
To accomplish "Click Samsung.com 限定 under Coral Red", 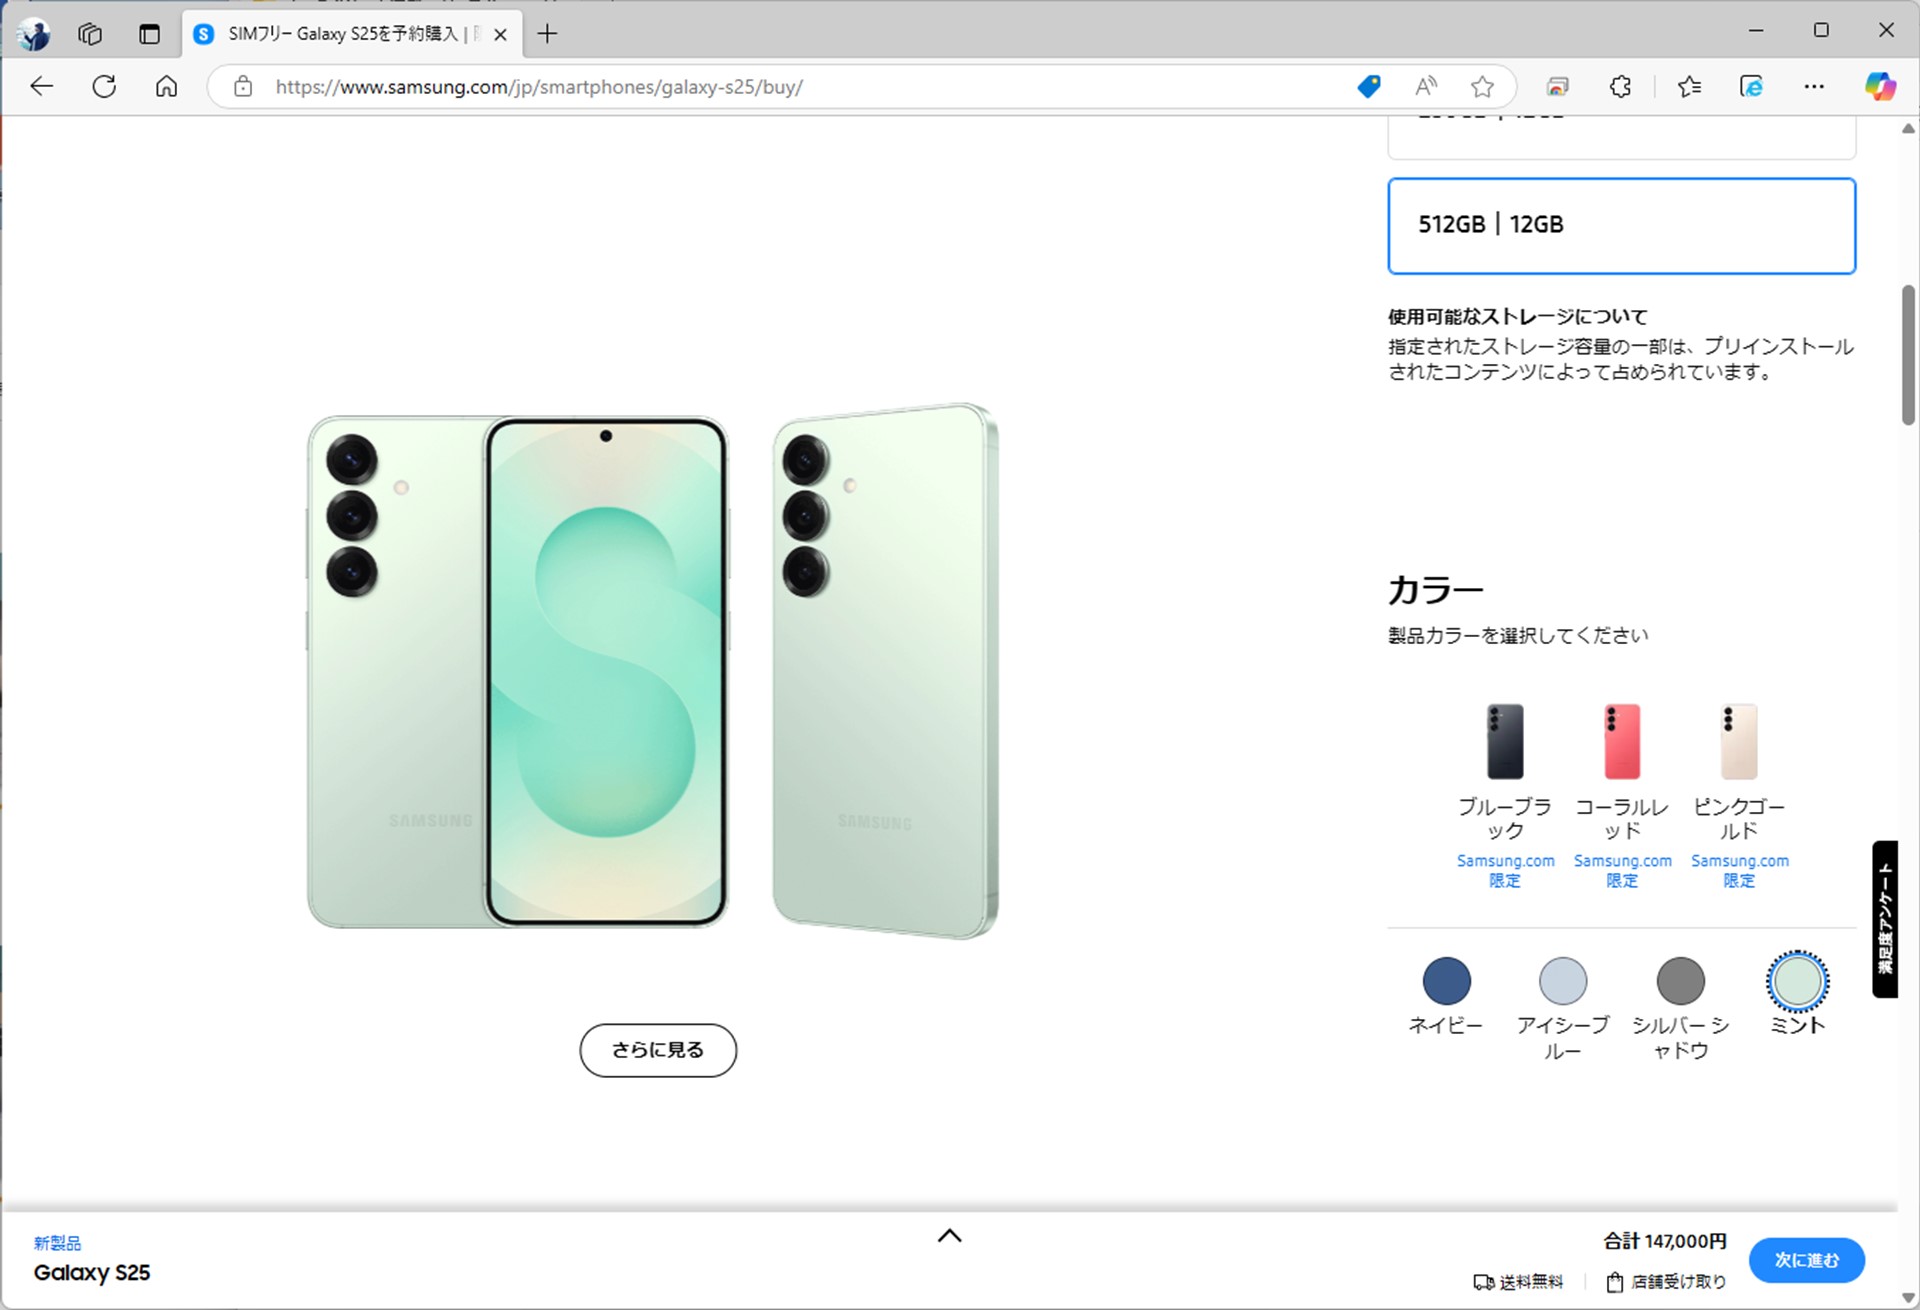I will 1622,871.
